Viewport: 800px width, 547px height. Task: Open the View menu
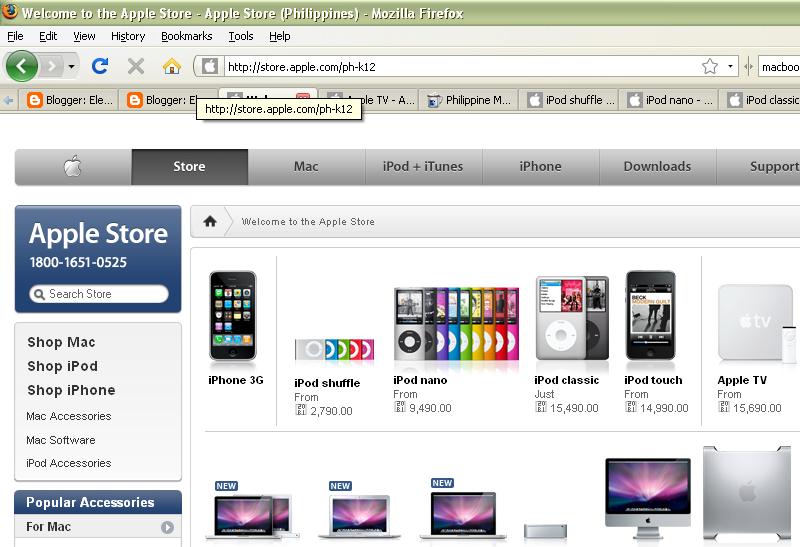coord(84,36)
